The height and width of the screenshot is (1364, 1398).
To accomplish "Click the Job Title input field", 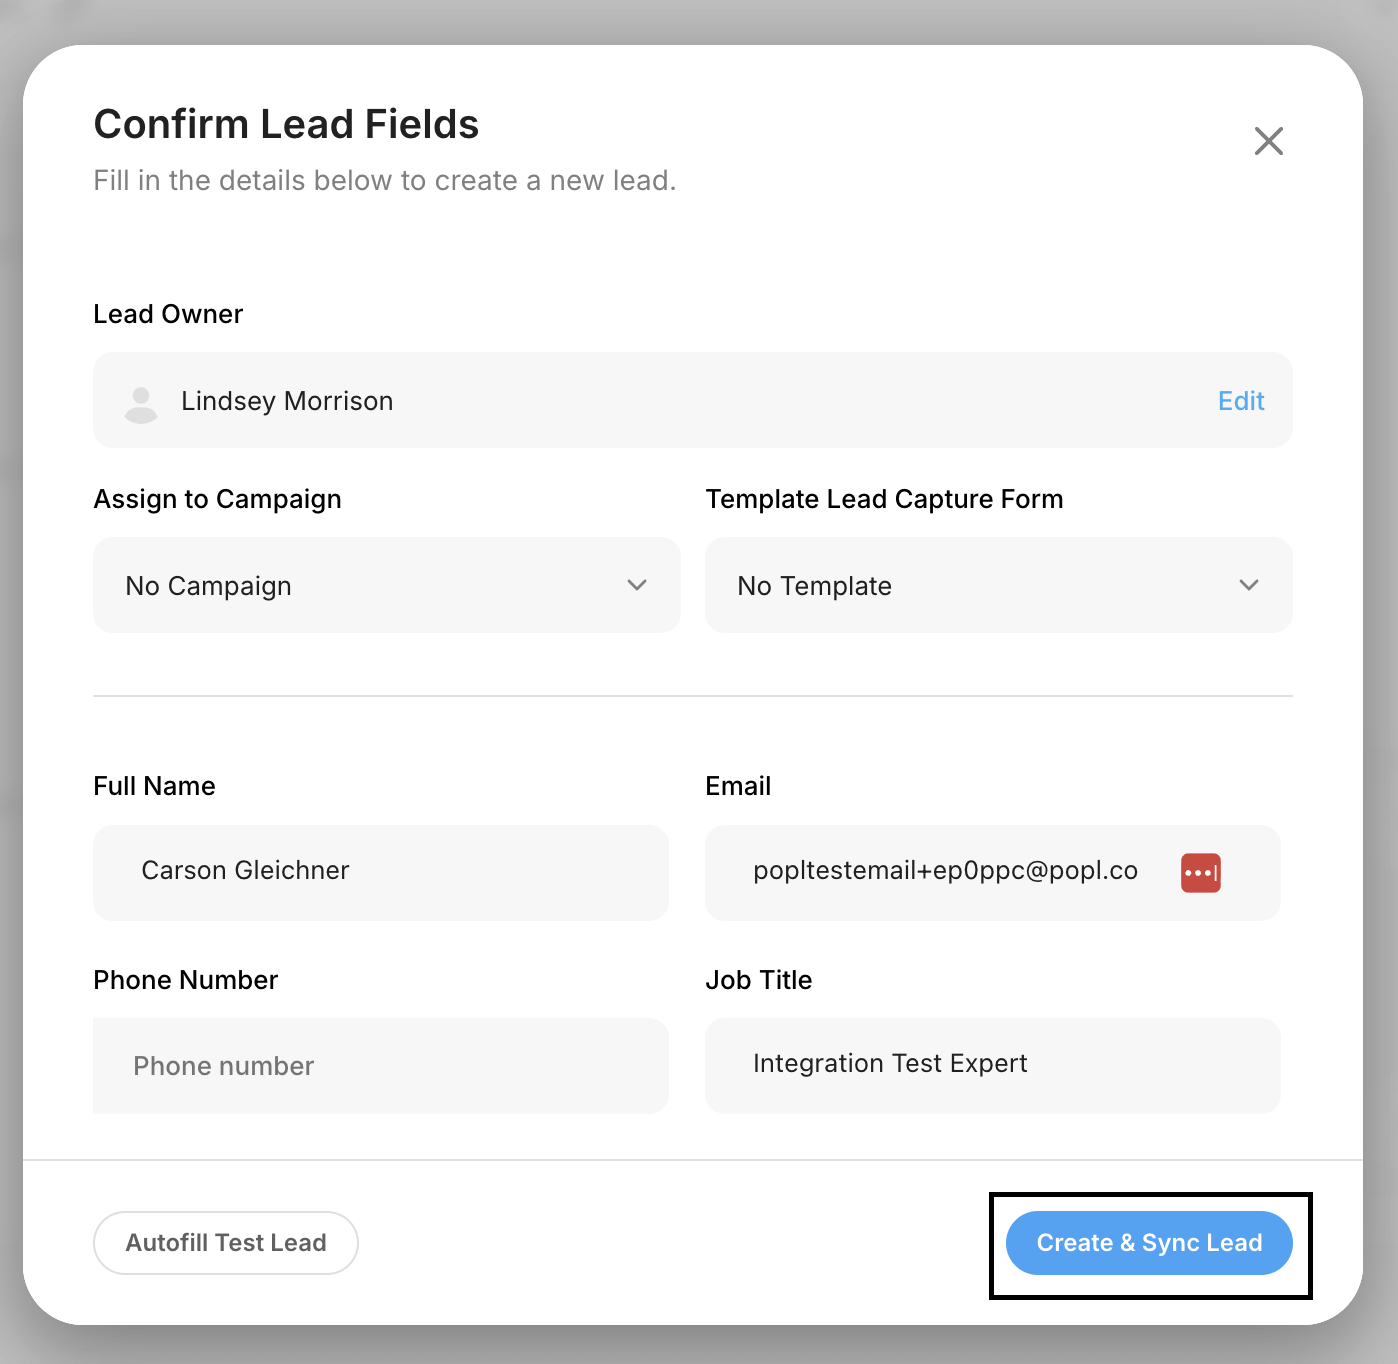I will [992, 1066].
